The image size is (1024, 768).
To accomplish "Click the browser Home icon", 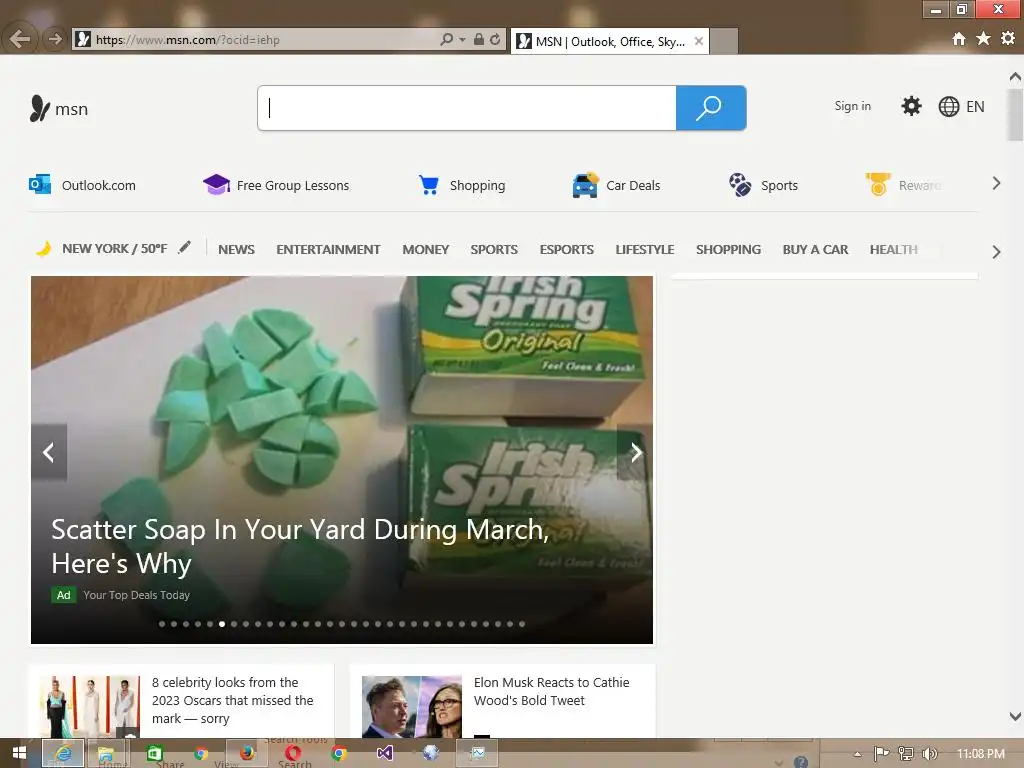I will click(x=959, y=39).
